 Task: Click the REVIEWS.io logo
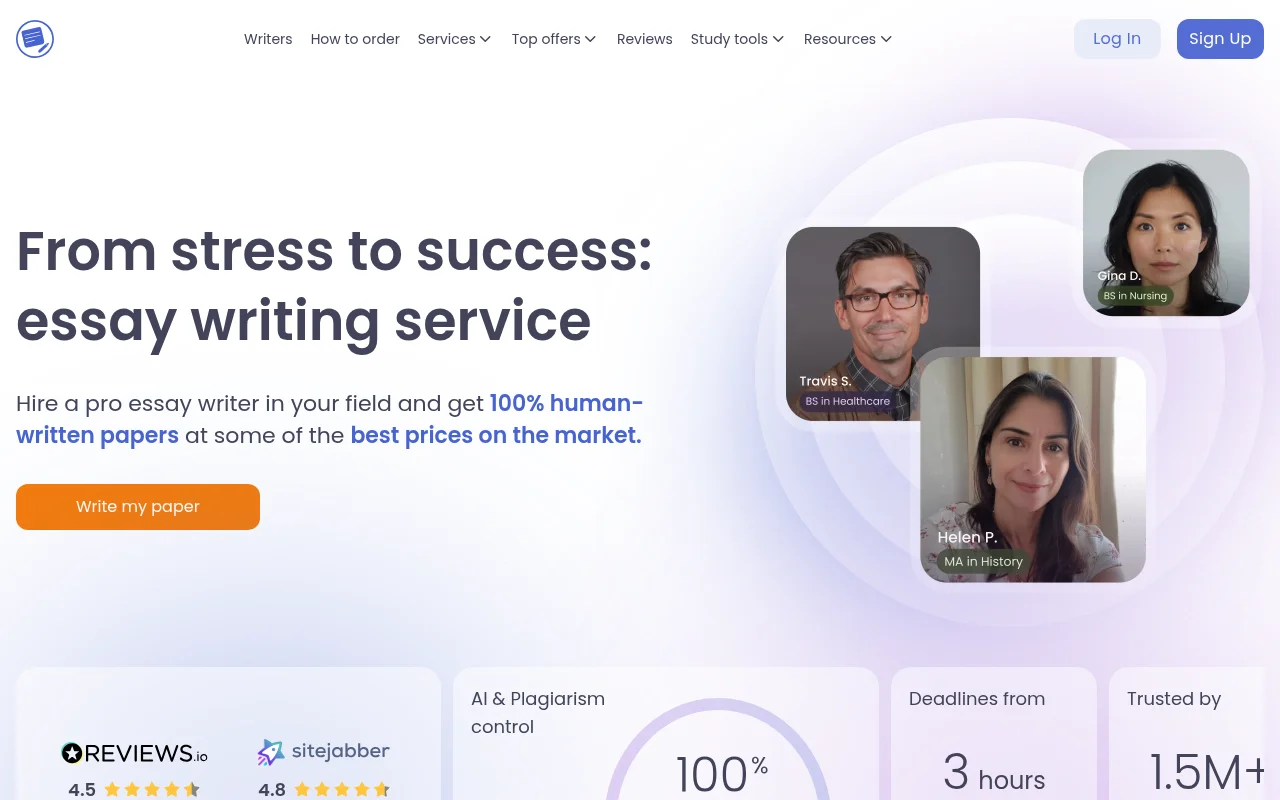point(135,753)
